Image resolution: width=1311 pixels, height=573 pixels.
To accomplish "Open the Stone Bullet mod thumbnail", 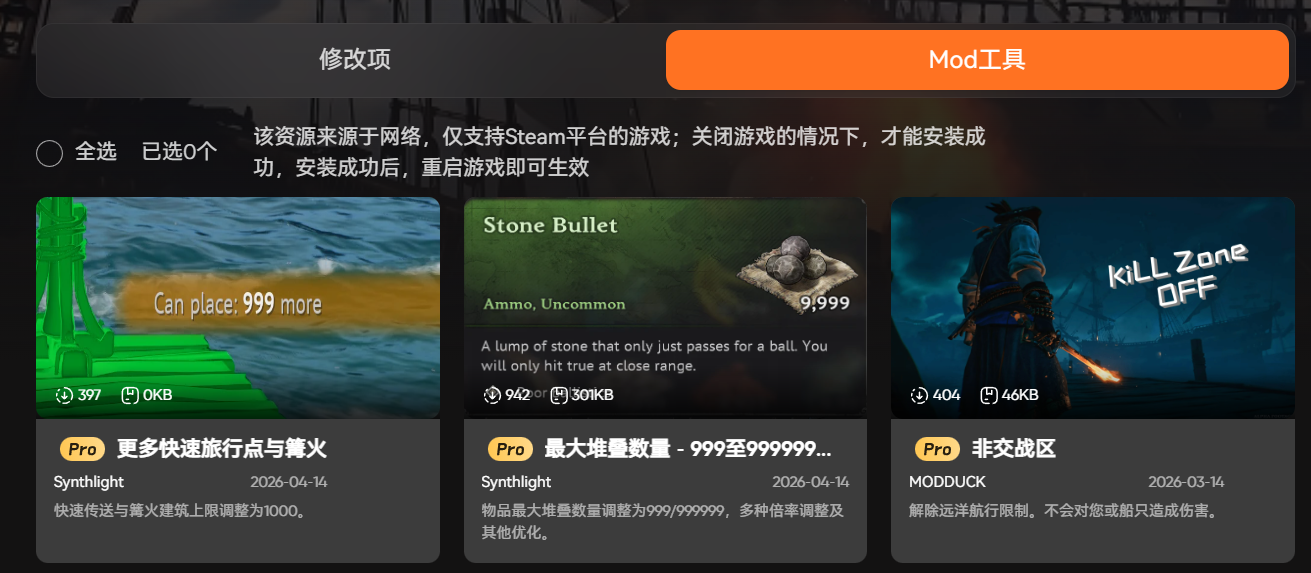I will [x=665, y=307].
